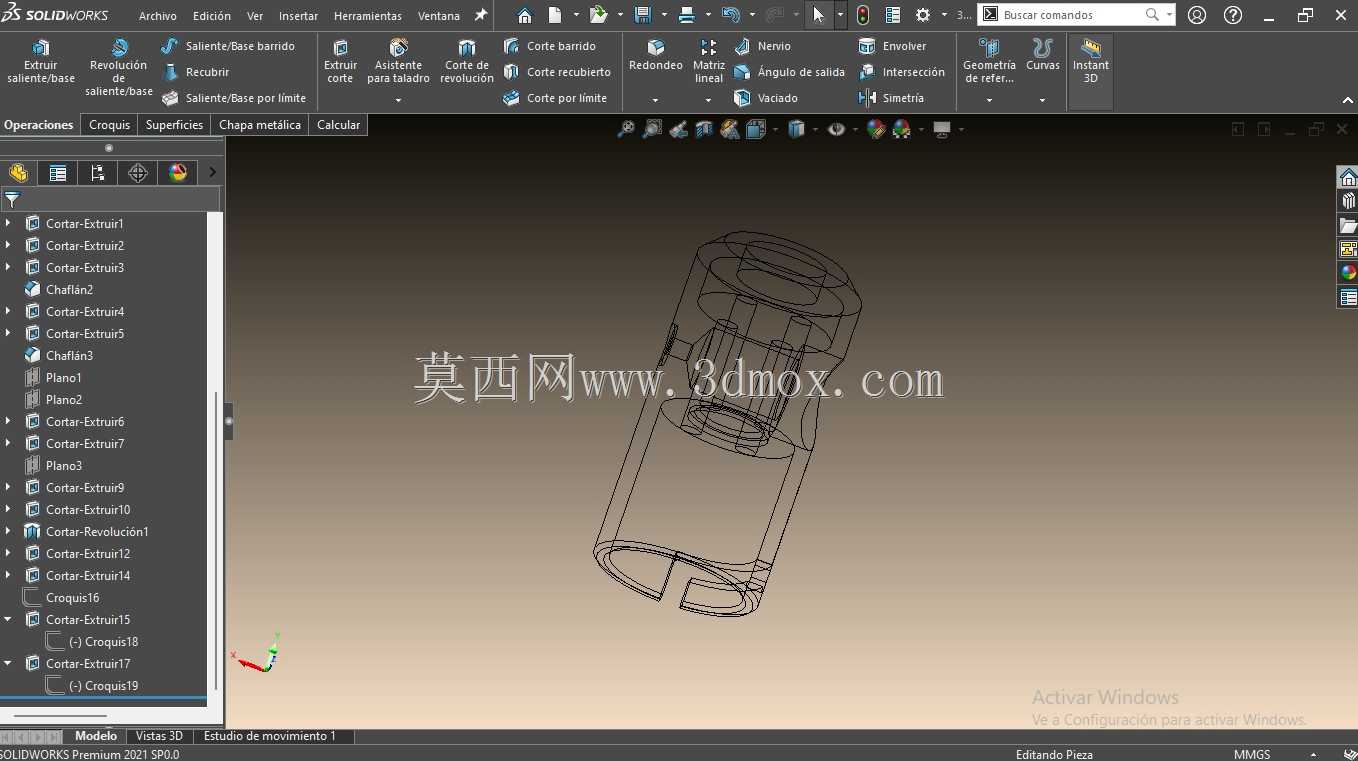Select Matriz lineal pattern tool
1358x761 pixels.
[x=709, y=62]
